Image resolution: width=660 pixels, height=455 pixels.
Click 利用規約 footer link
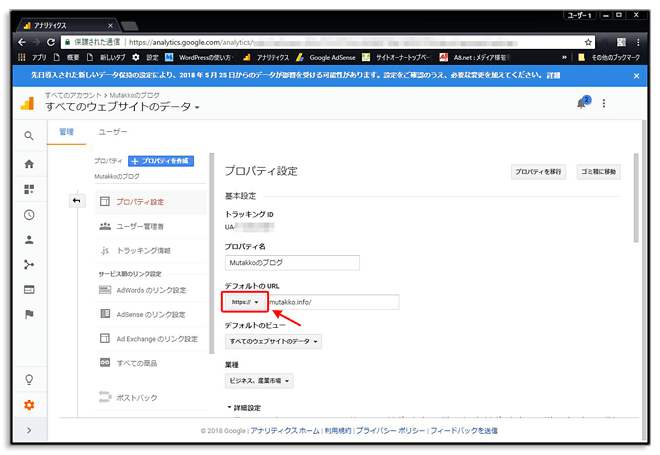(338, 431)
